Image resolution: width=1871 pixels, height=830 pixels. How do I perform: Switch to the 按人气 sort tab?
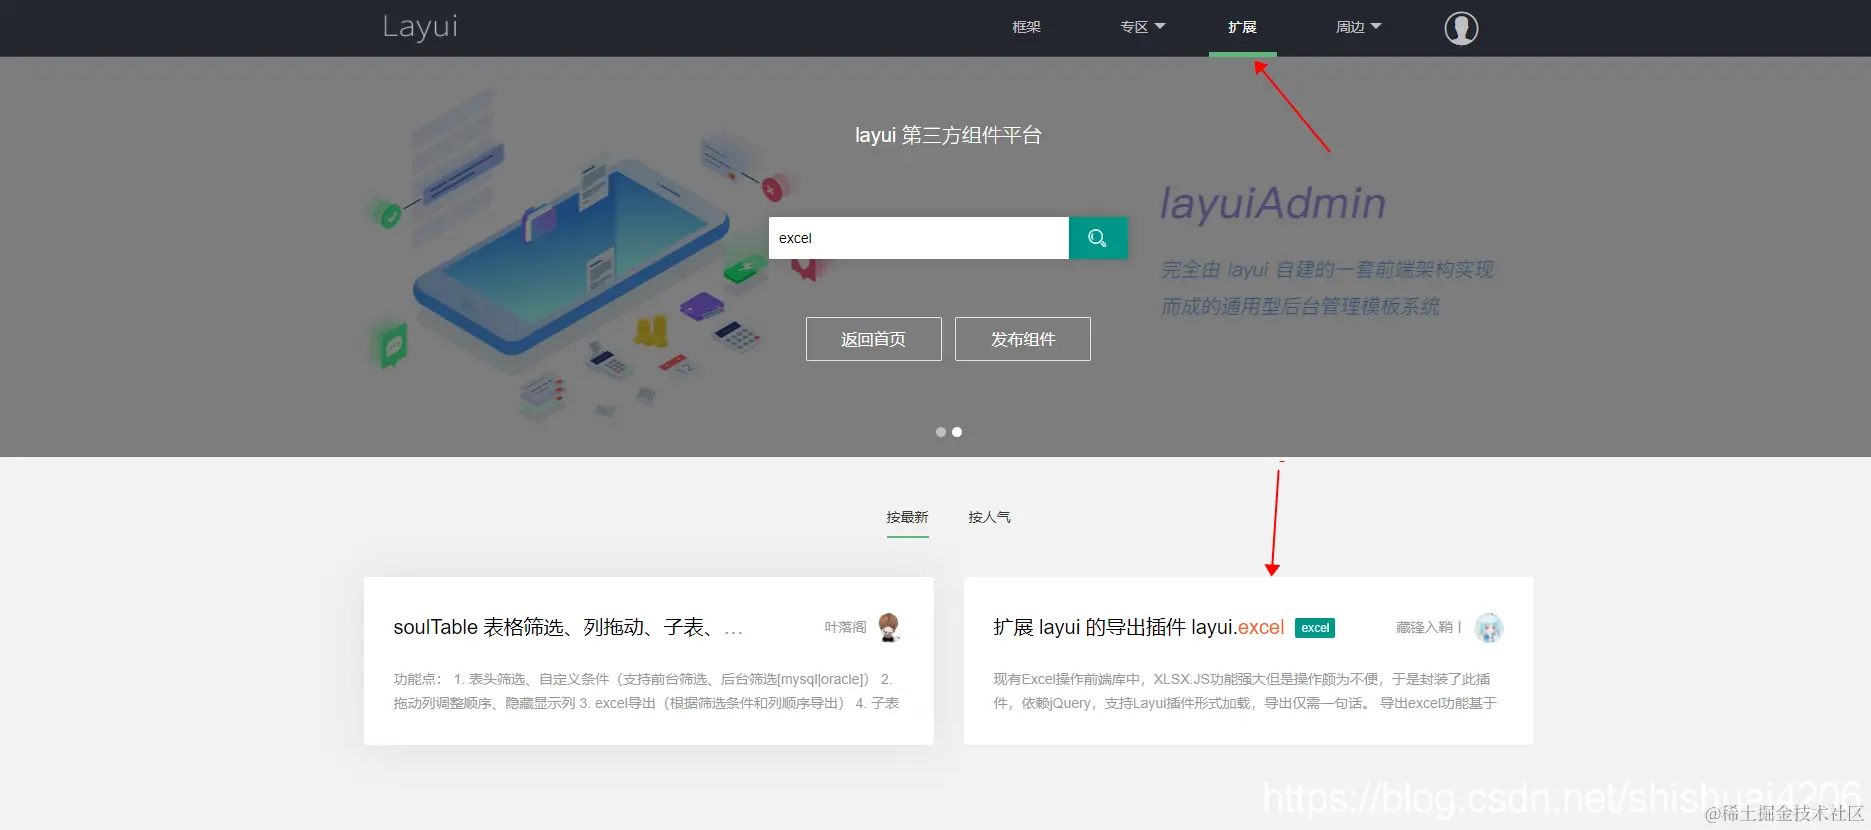(989, 518)
